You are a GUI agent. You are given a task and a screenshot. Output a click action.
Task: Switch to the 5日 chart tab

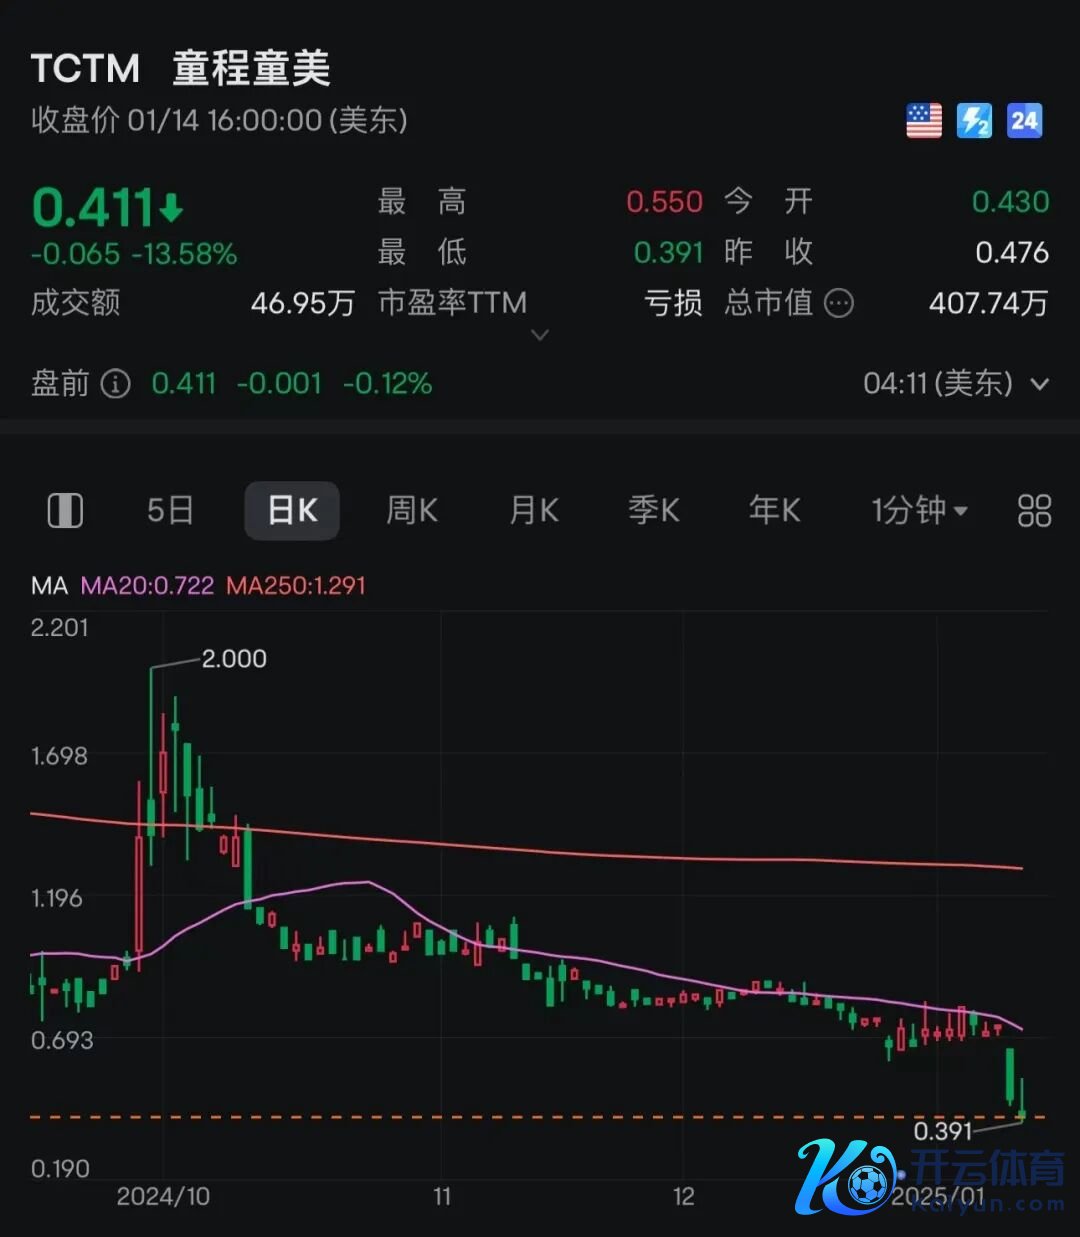170,510
